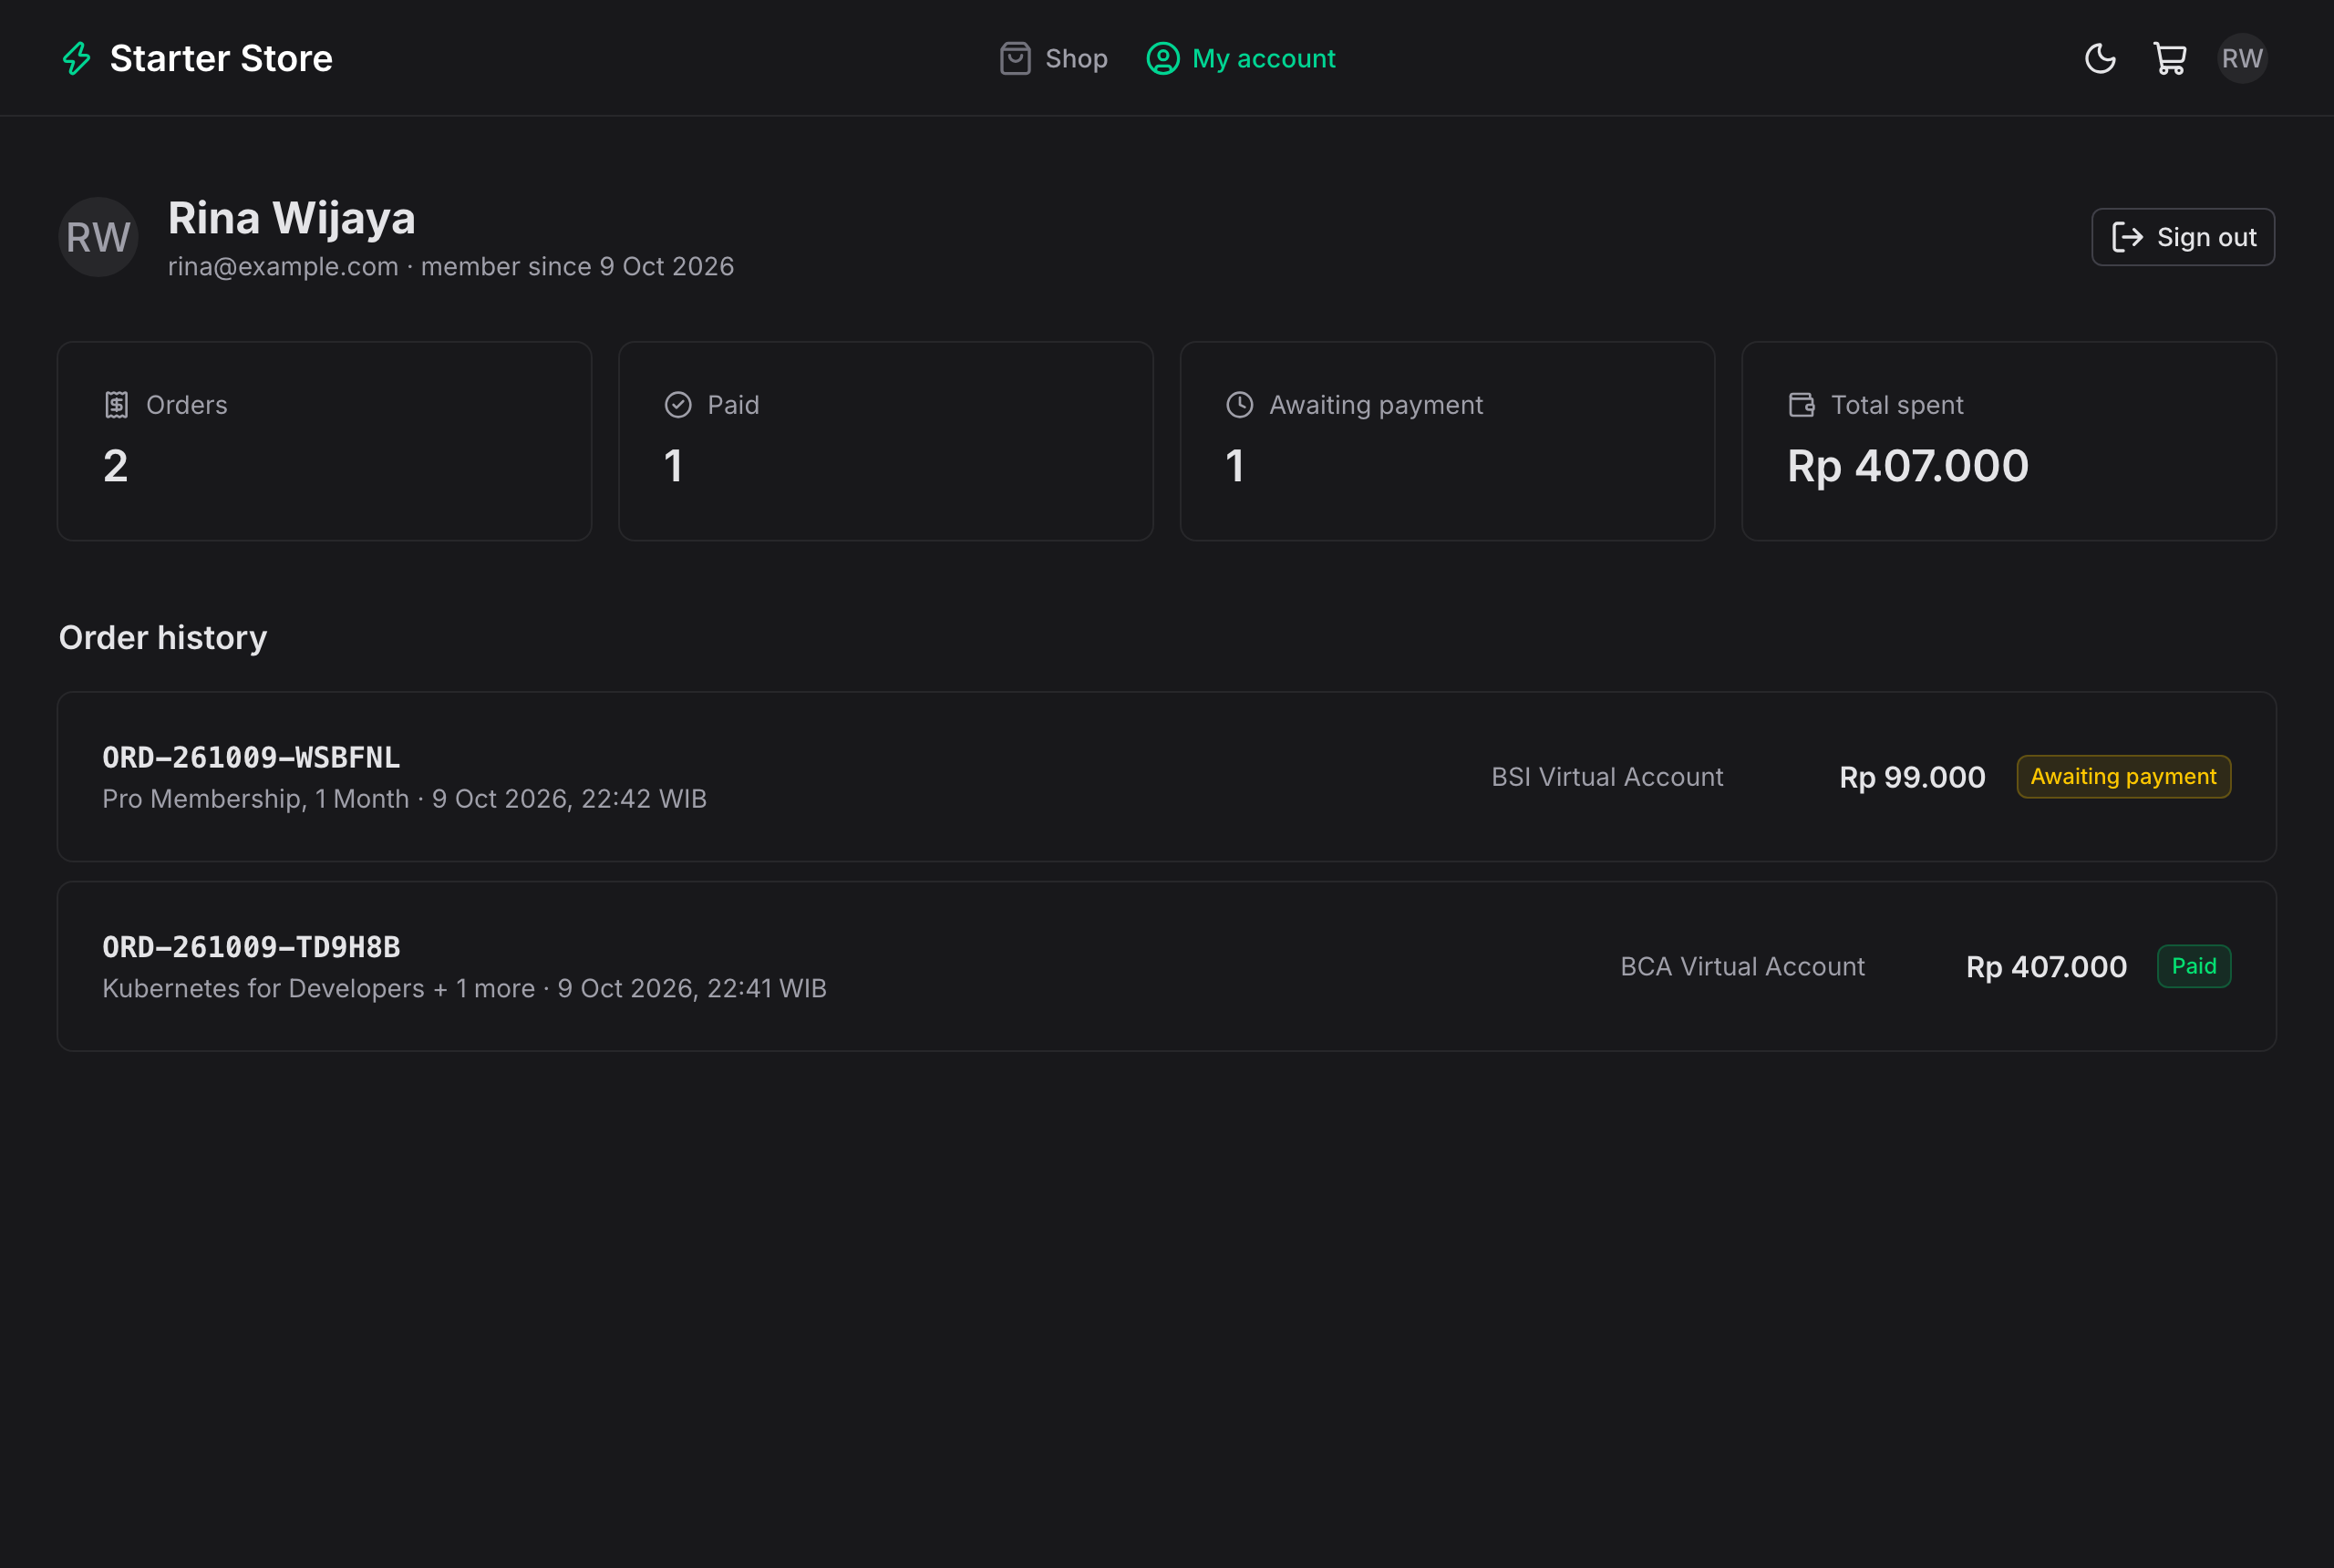Go to the Shop menu item
2334x1568 pixels.
[1053, 58]
